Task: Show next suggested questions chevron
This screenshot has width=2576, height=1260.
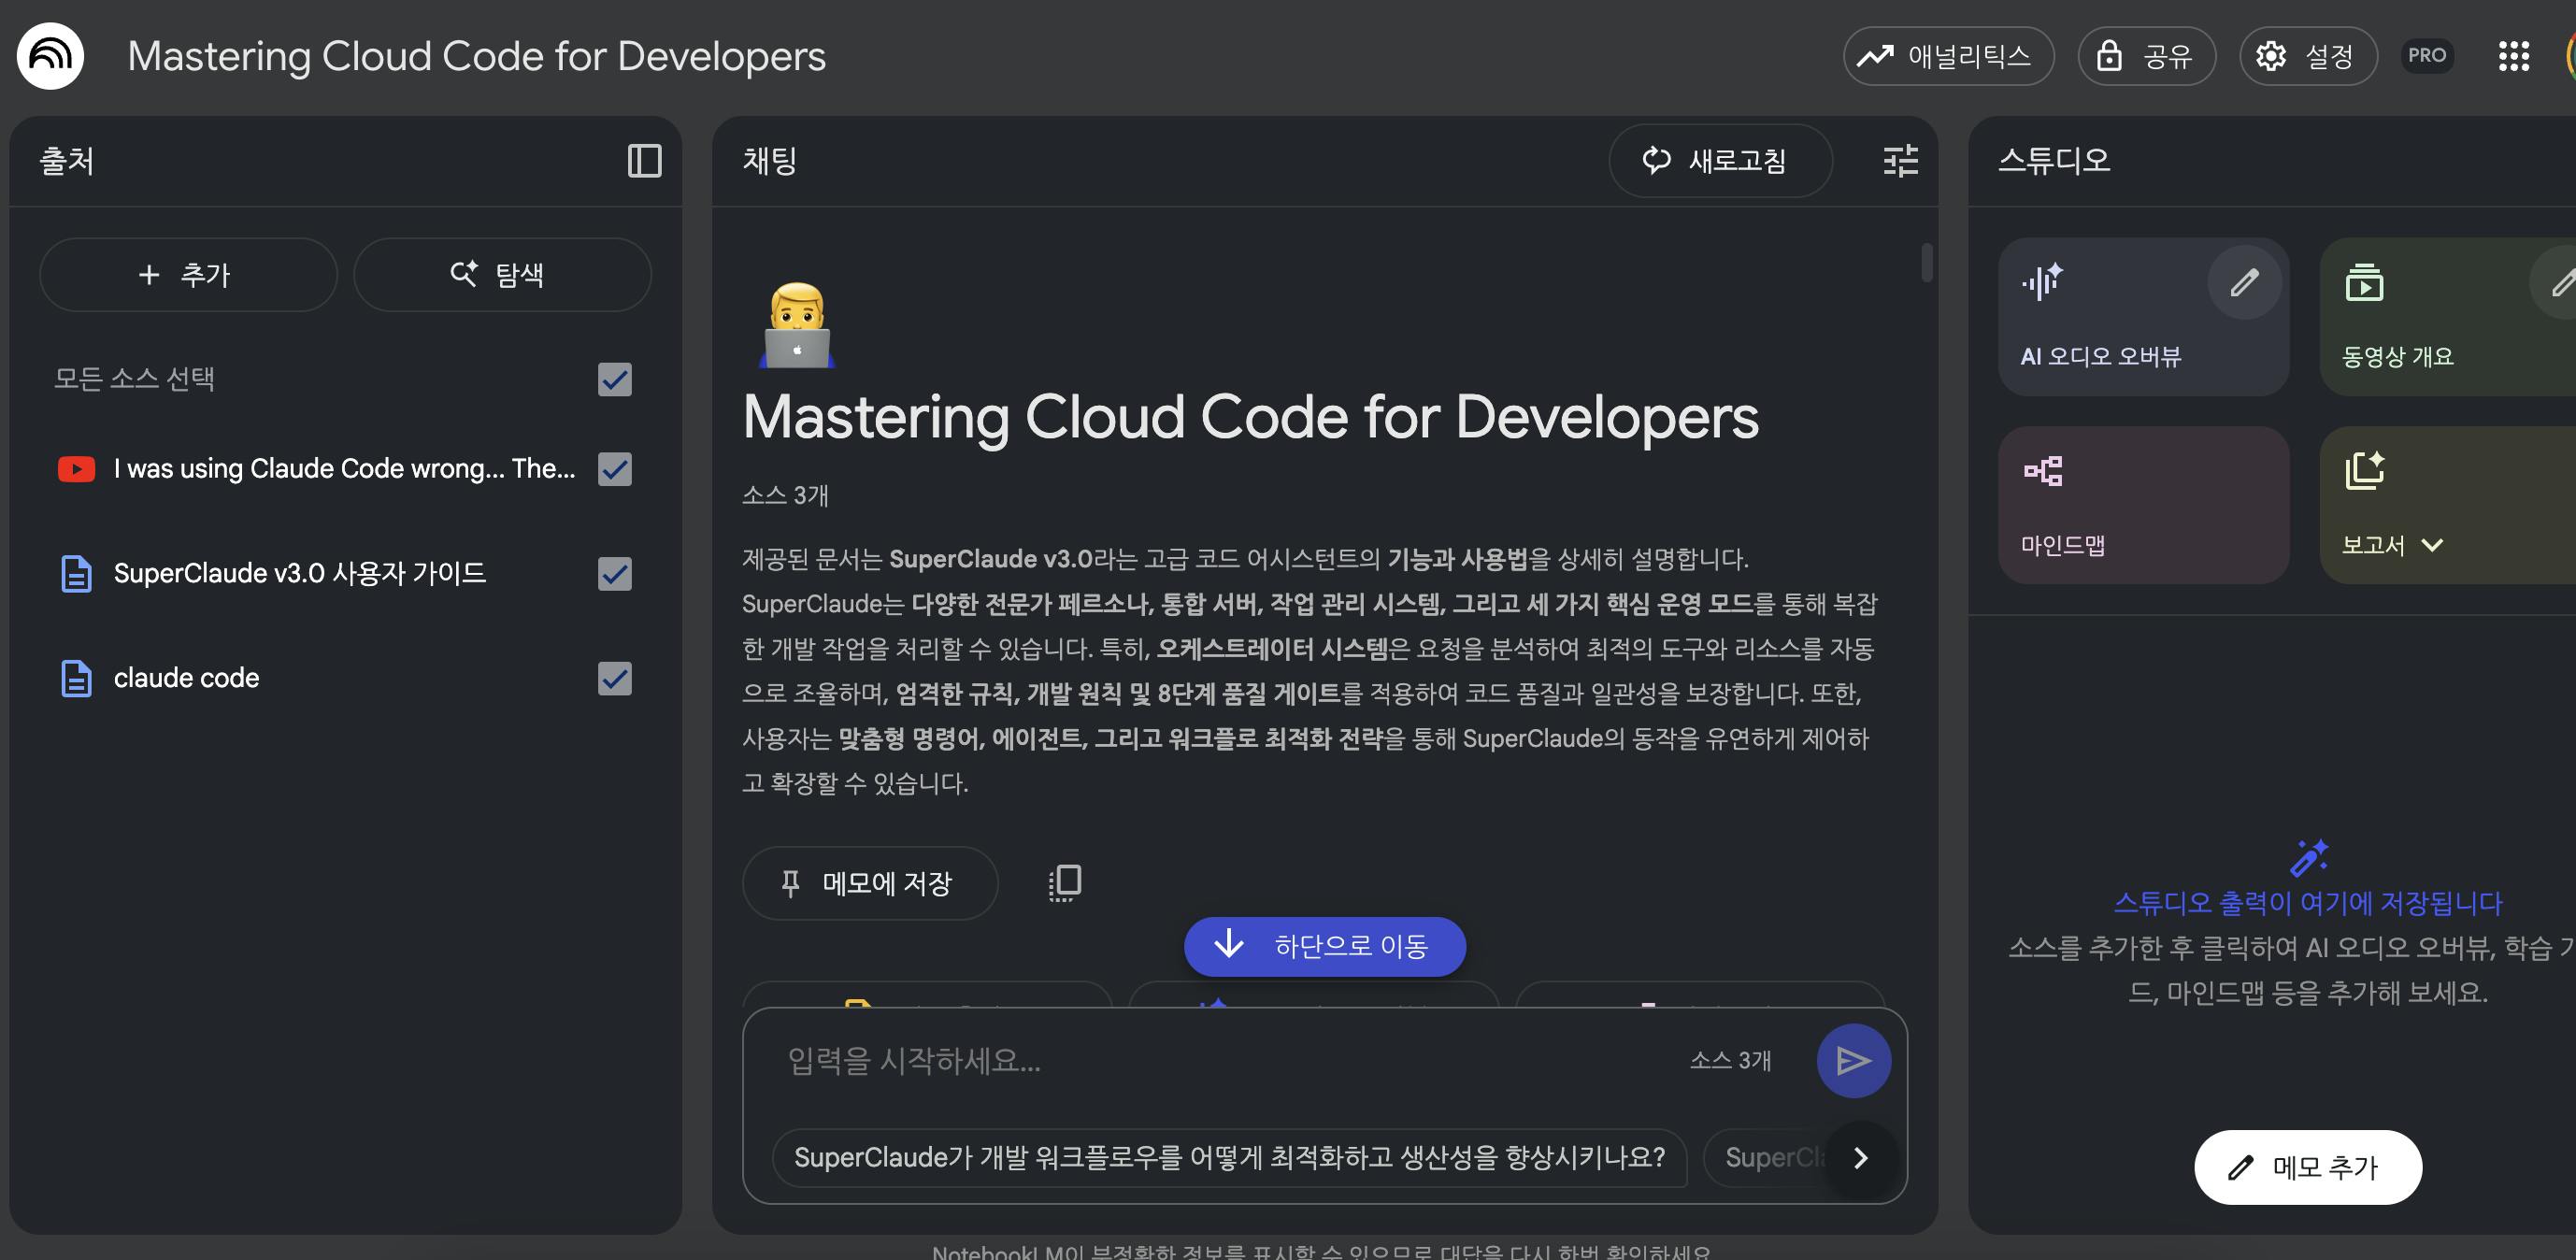Action: (x=1860, y=1158)
